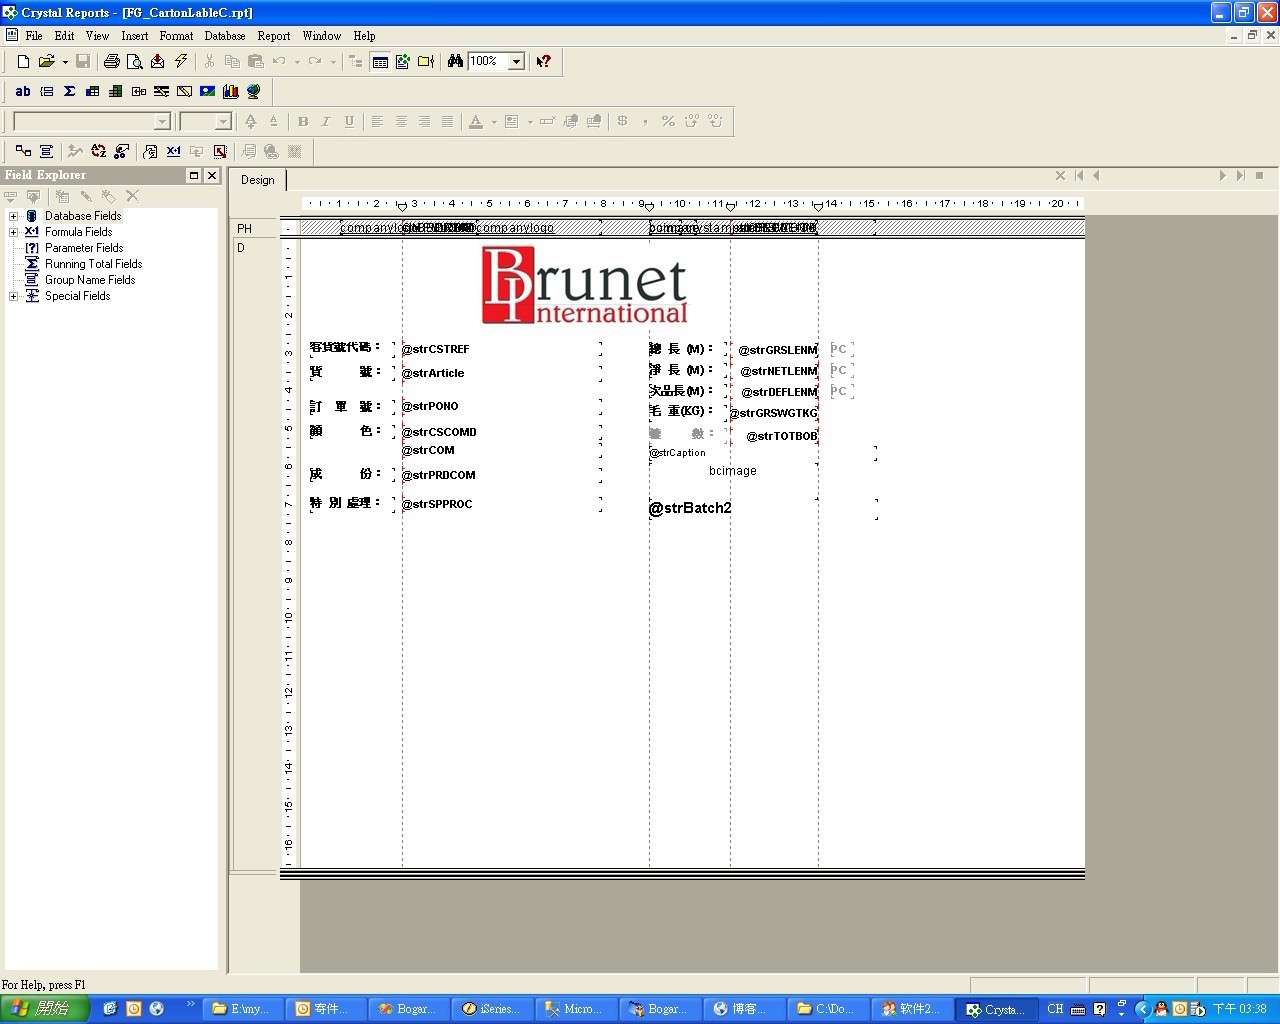Click the Print icon
The height and width of the screenshot is (1024, 1280).
[x=112, y=61]
